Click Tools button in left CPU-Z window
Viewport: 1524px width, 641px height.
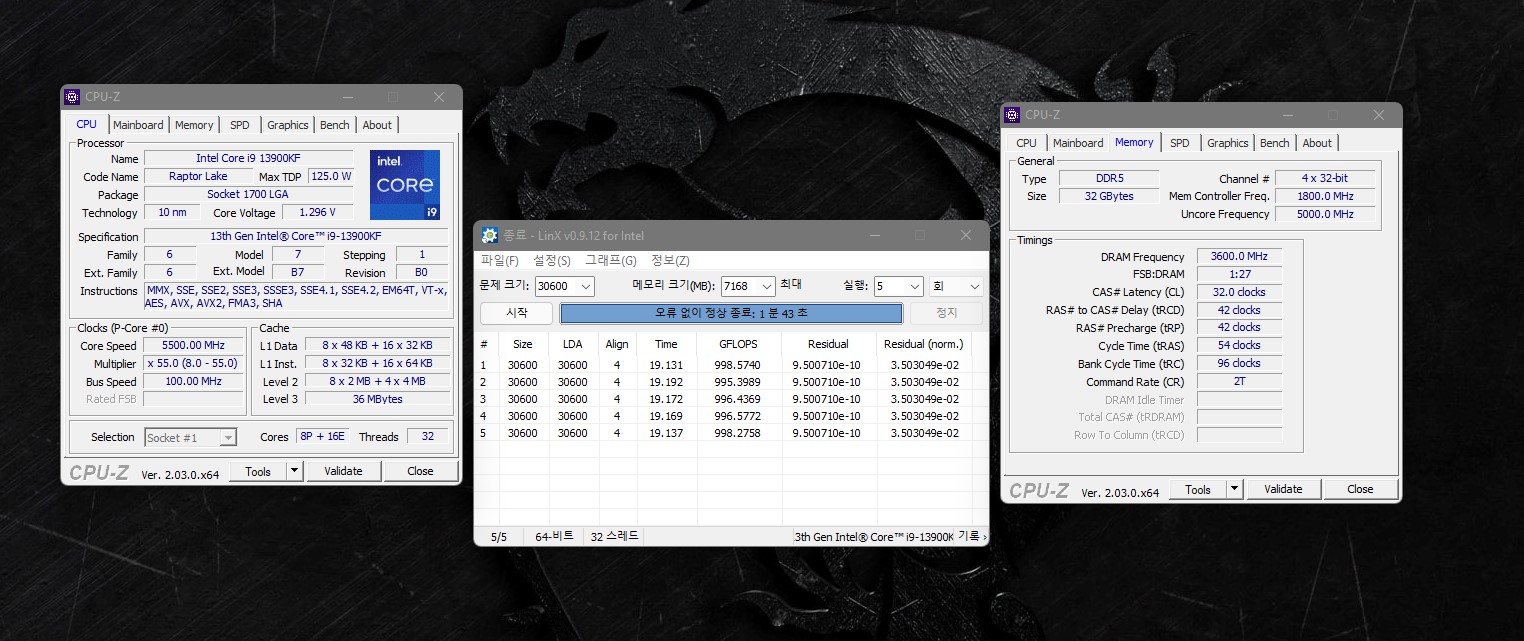click(258, 471)
